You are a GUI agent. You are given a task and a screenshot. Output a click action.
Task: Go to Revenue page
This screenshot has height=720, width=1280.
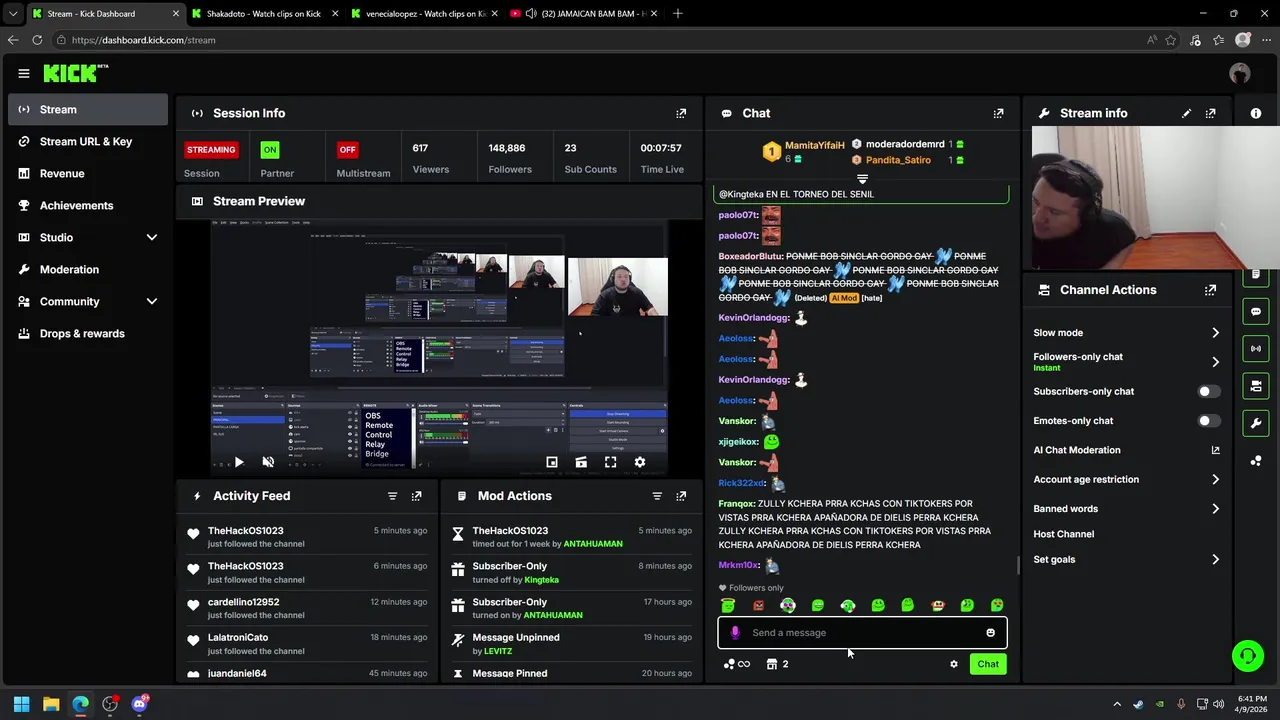pos(88,173)
